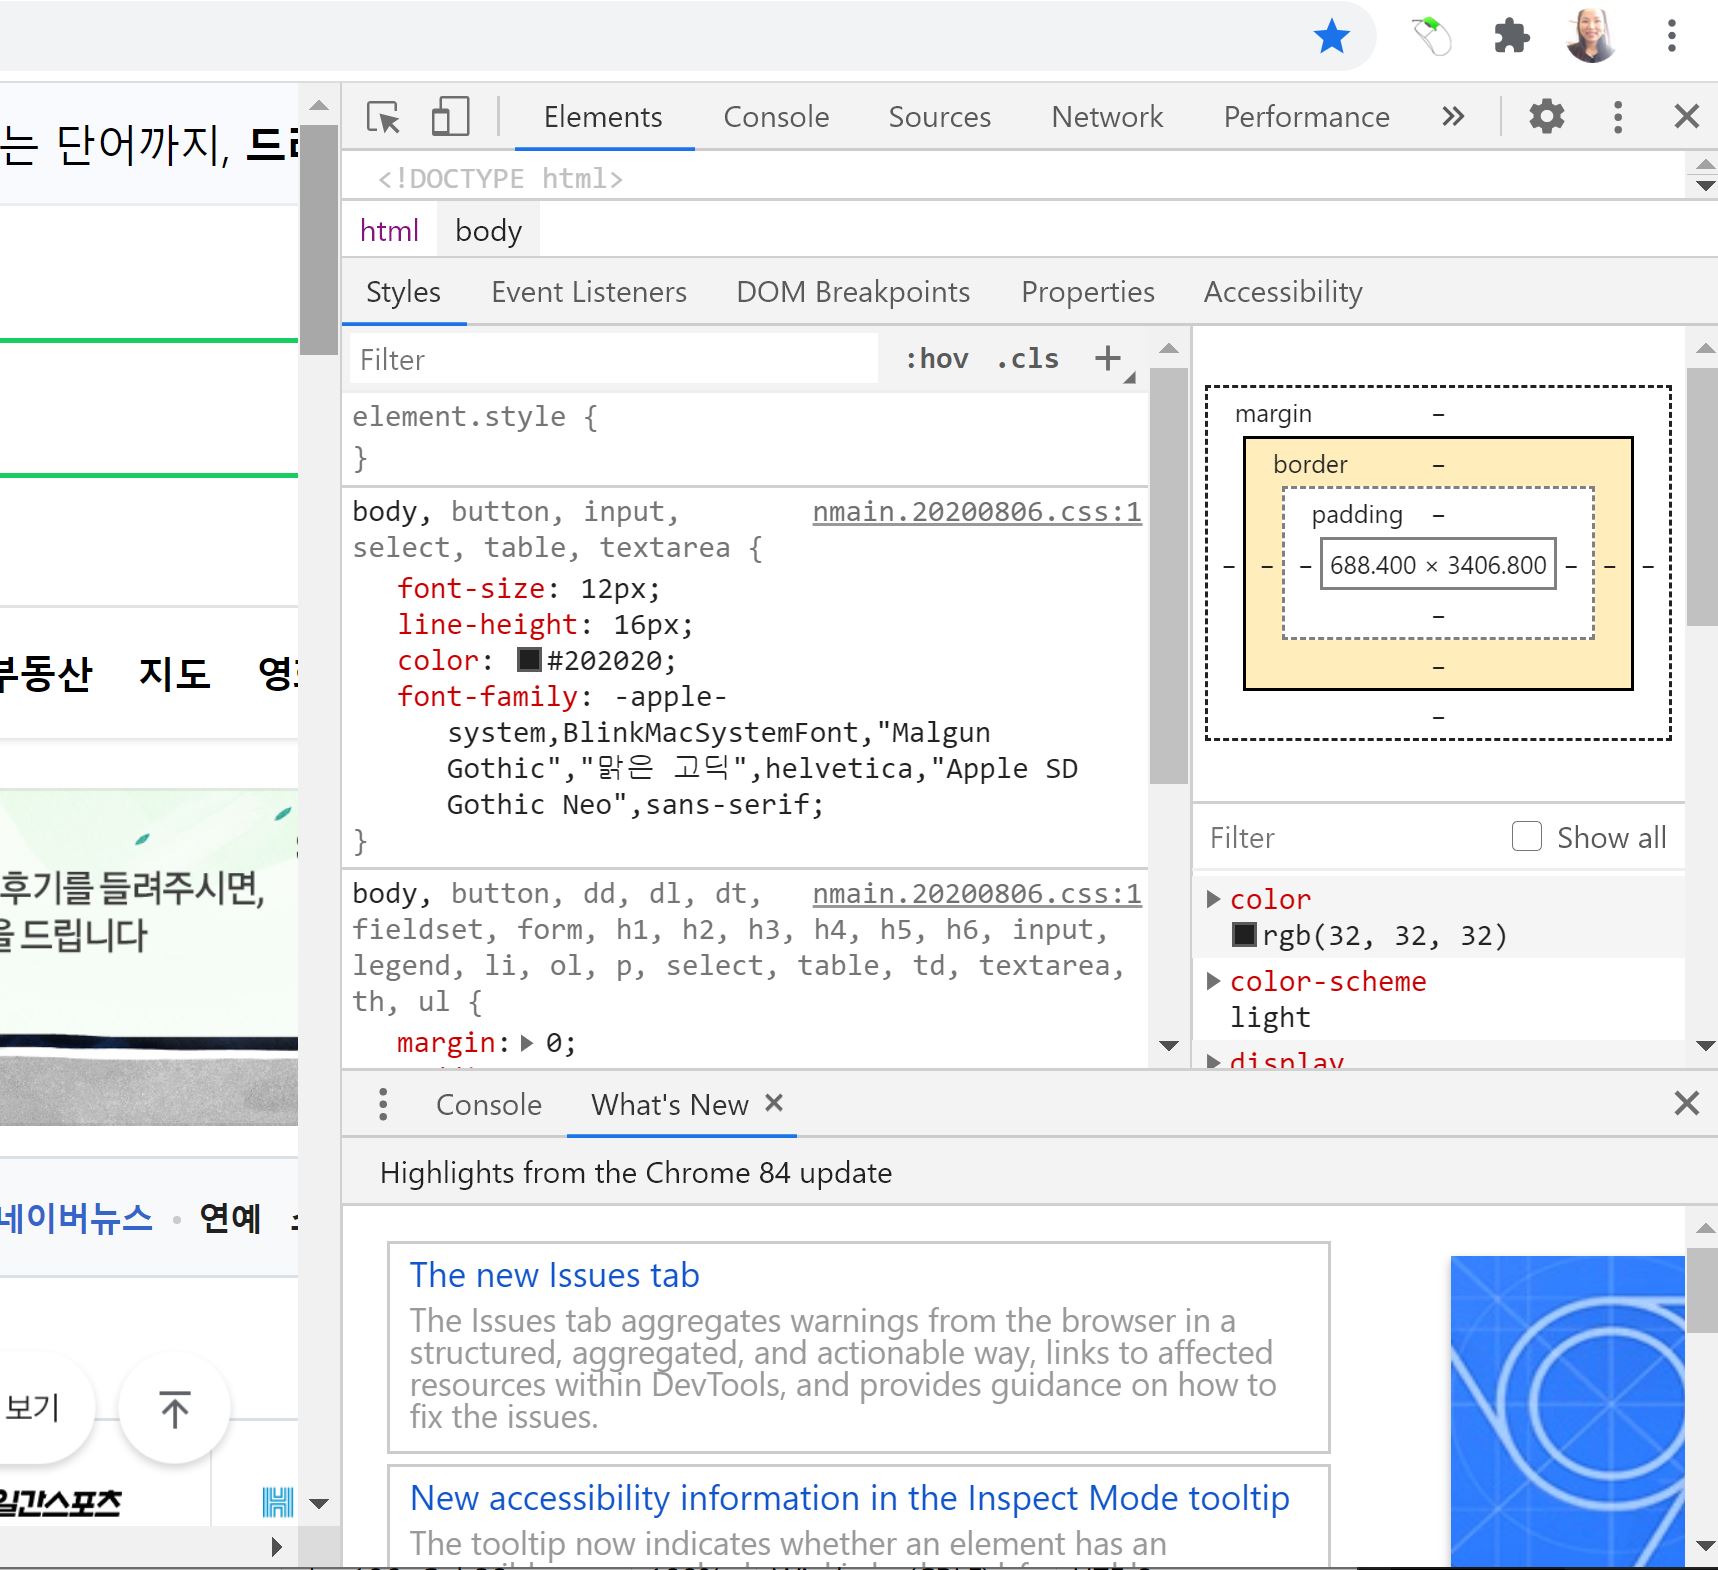The height and width of the screenshot is (1570, 1718).
Task: Expand the color-scheme computed property
Action: 1214,981
